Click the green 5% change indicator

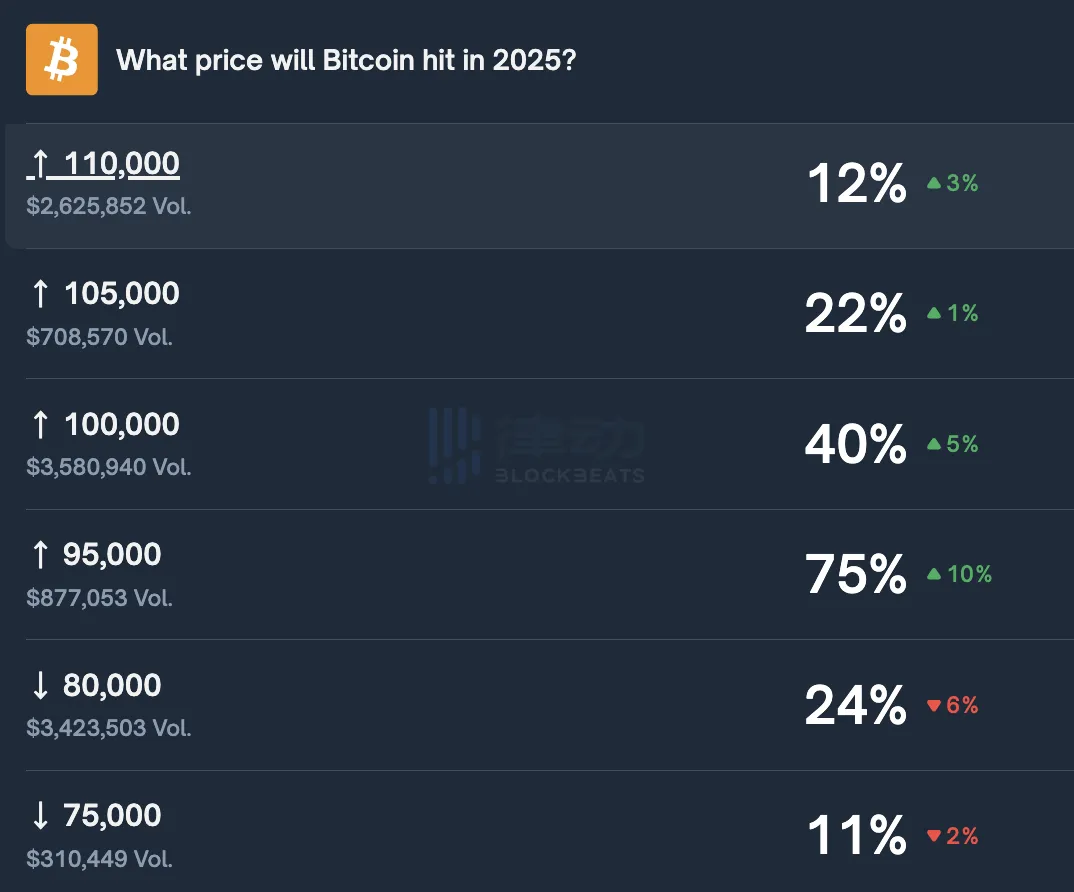tap(952, 444)
